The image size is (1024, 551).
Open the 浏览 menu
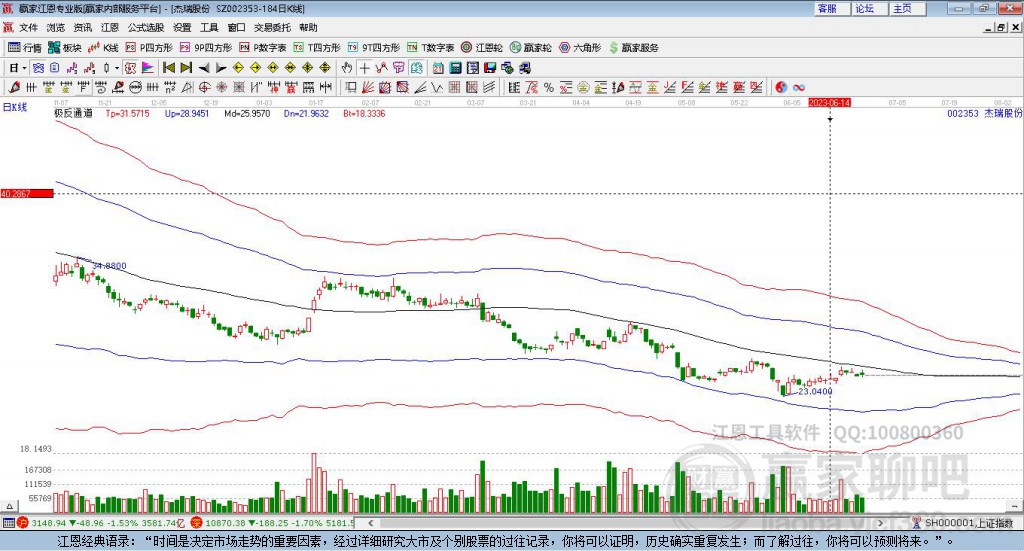click(x=56, y=27)
